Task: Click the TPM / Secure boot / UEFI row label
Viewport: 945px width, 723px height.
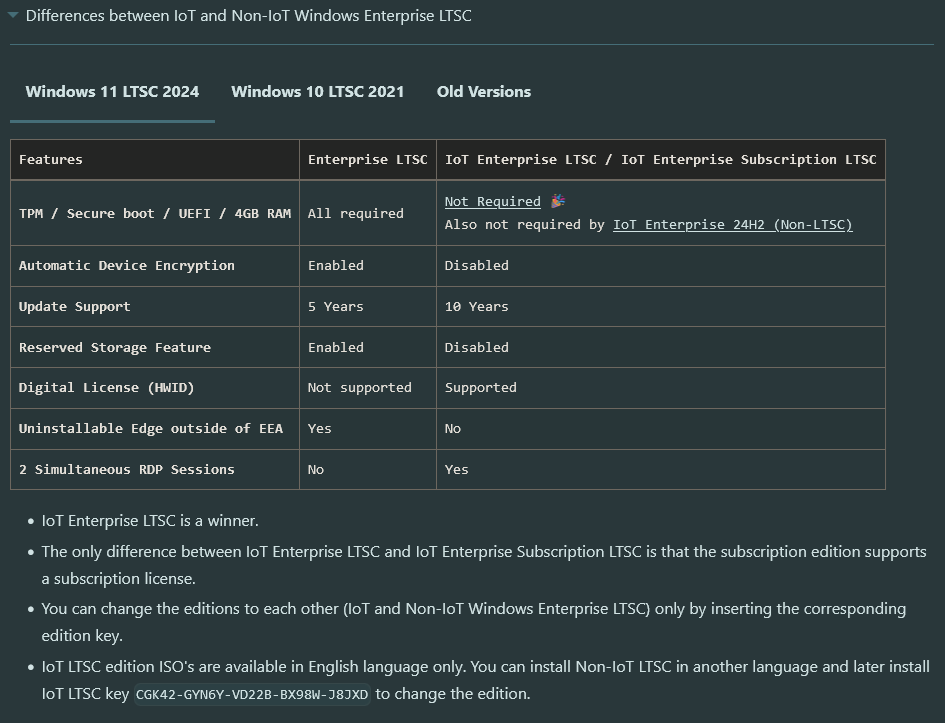Action: (x=155, y=213)
